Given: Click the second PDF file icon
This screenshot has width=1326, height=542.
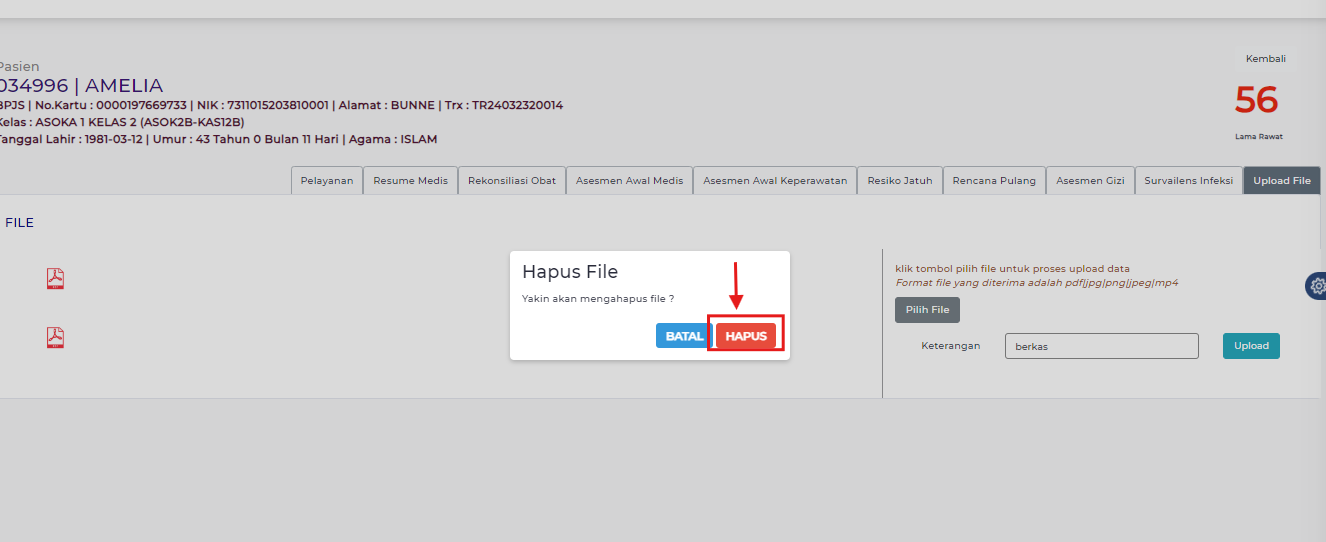Looking at the screenshot, I should pyautogui.click(x=55, y=338).
